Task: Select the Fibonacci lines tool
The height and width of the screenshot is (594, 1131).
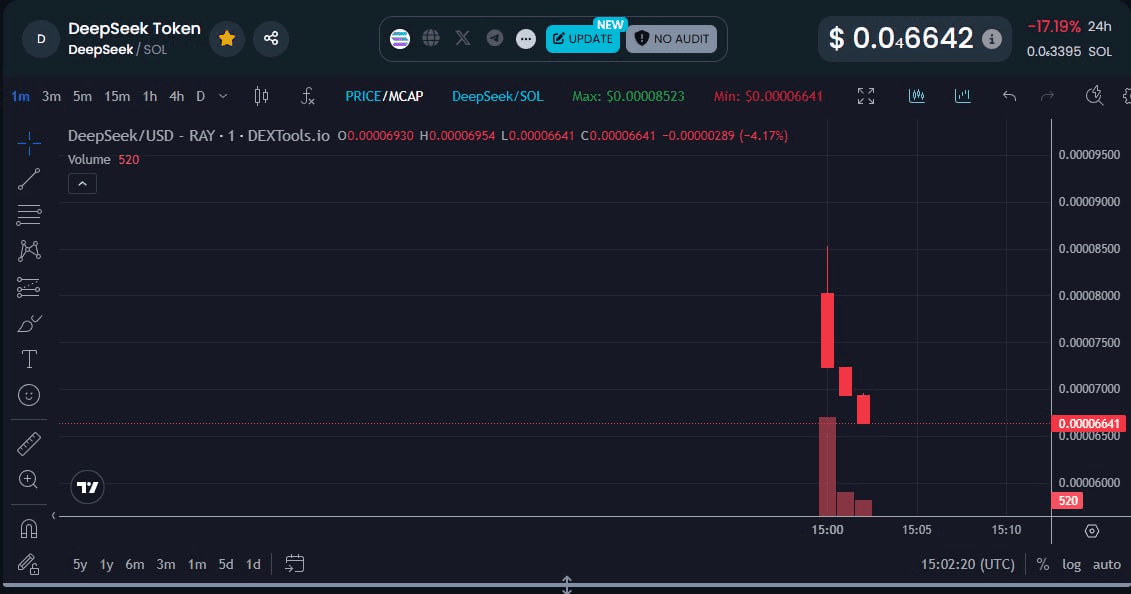Action: click(x=29, y=215)
